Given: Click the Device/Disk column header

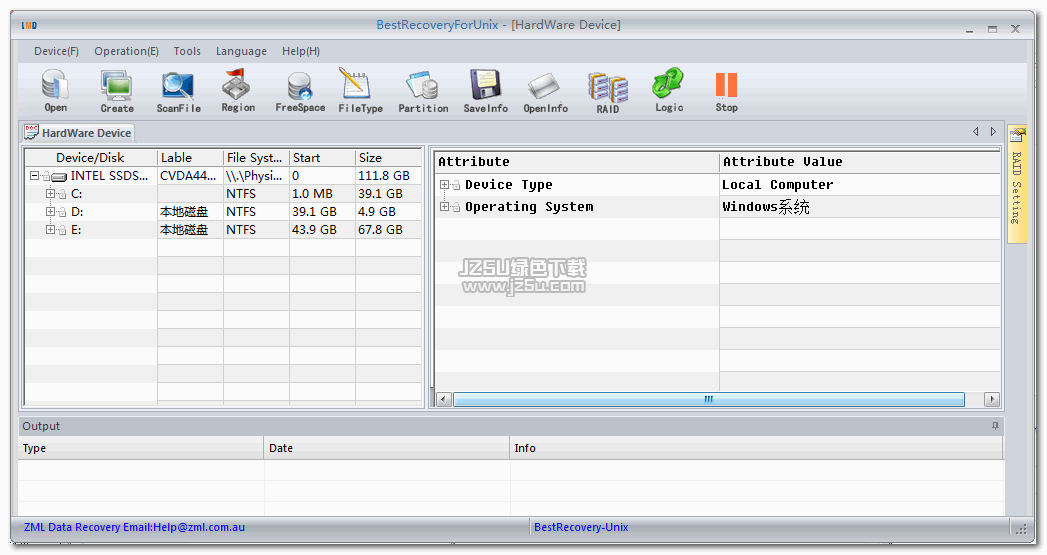Looking at the screenshot, I should click(91, 158).
